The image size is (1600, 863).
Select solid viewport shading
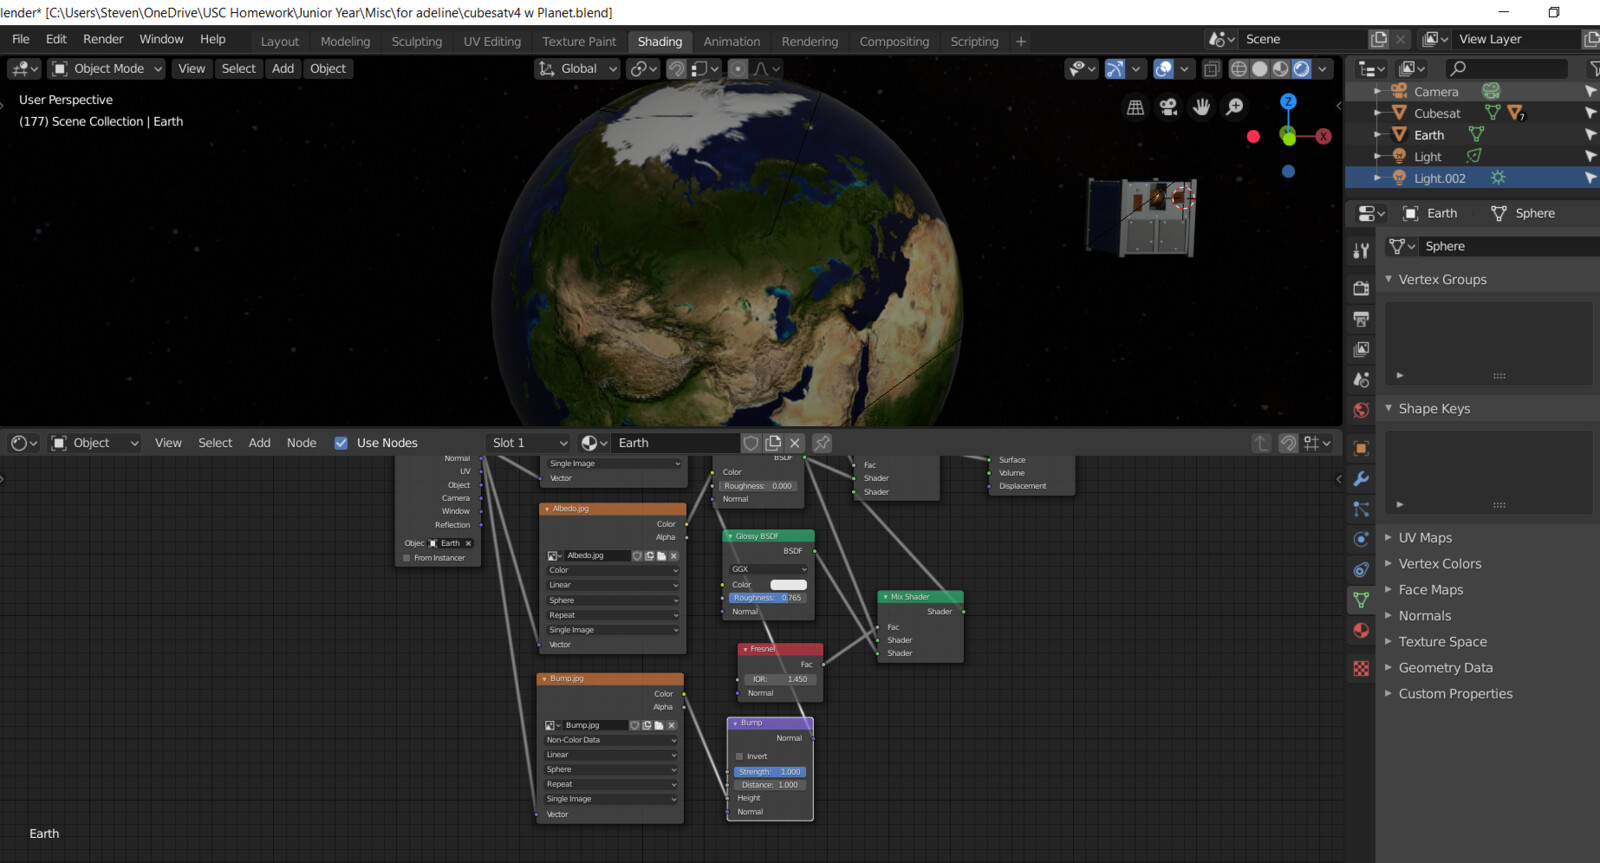coord(1259,69)
